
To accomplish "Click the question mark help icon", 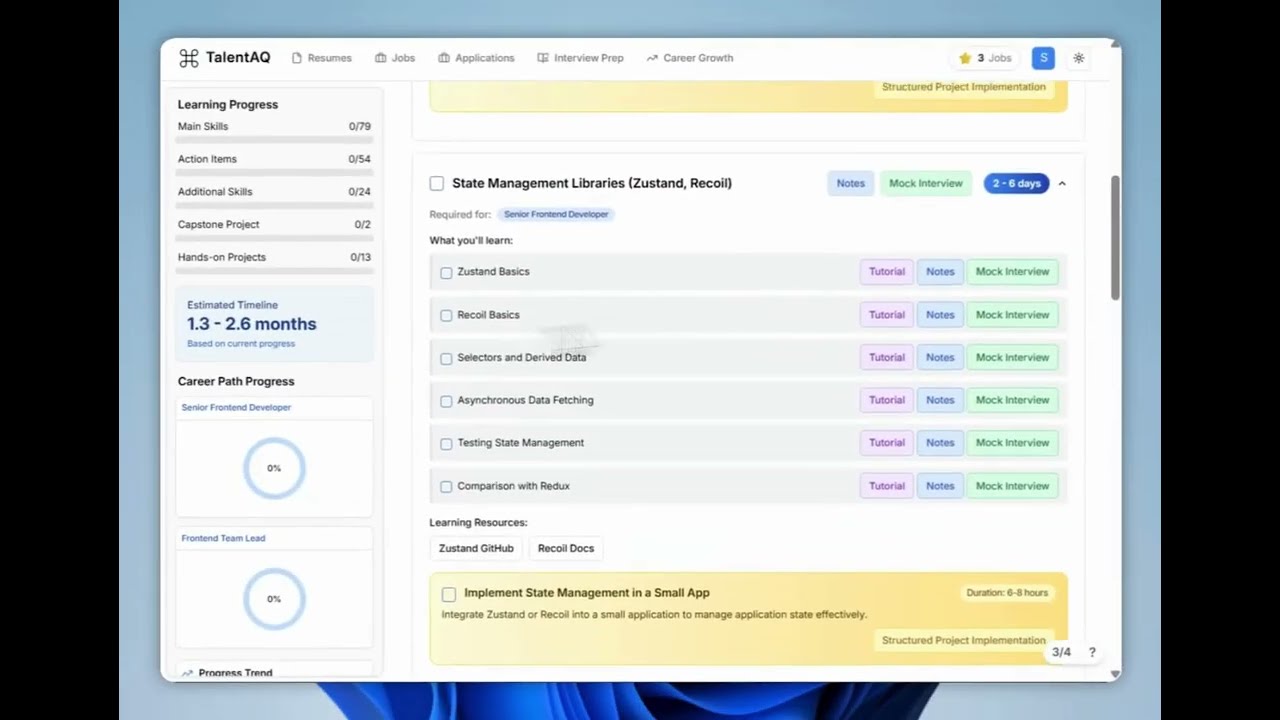I will pyautogui.click(x=1092, y=652).
